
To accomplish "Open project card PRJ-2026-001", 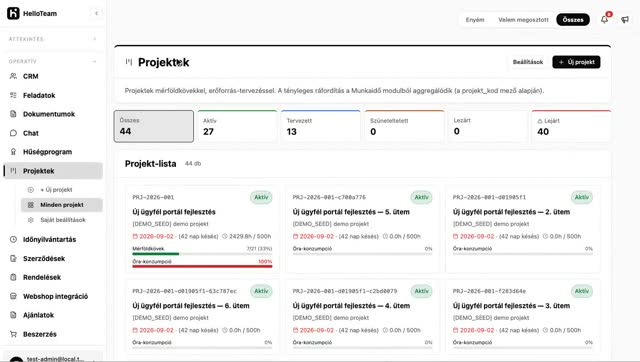I will click(x=202, y=229).
